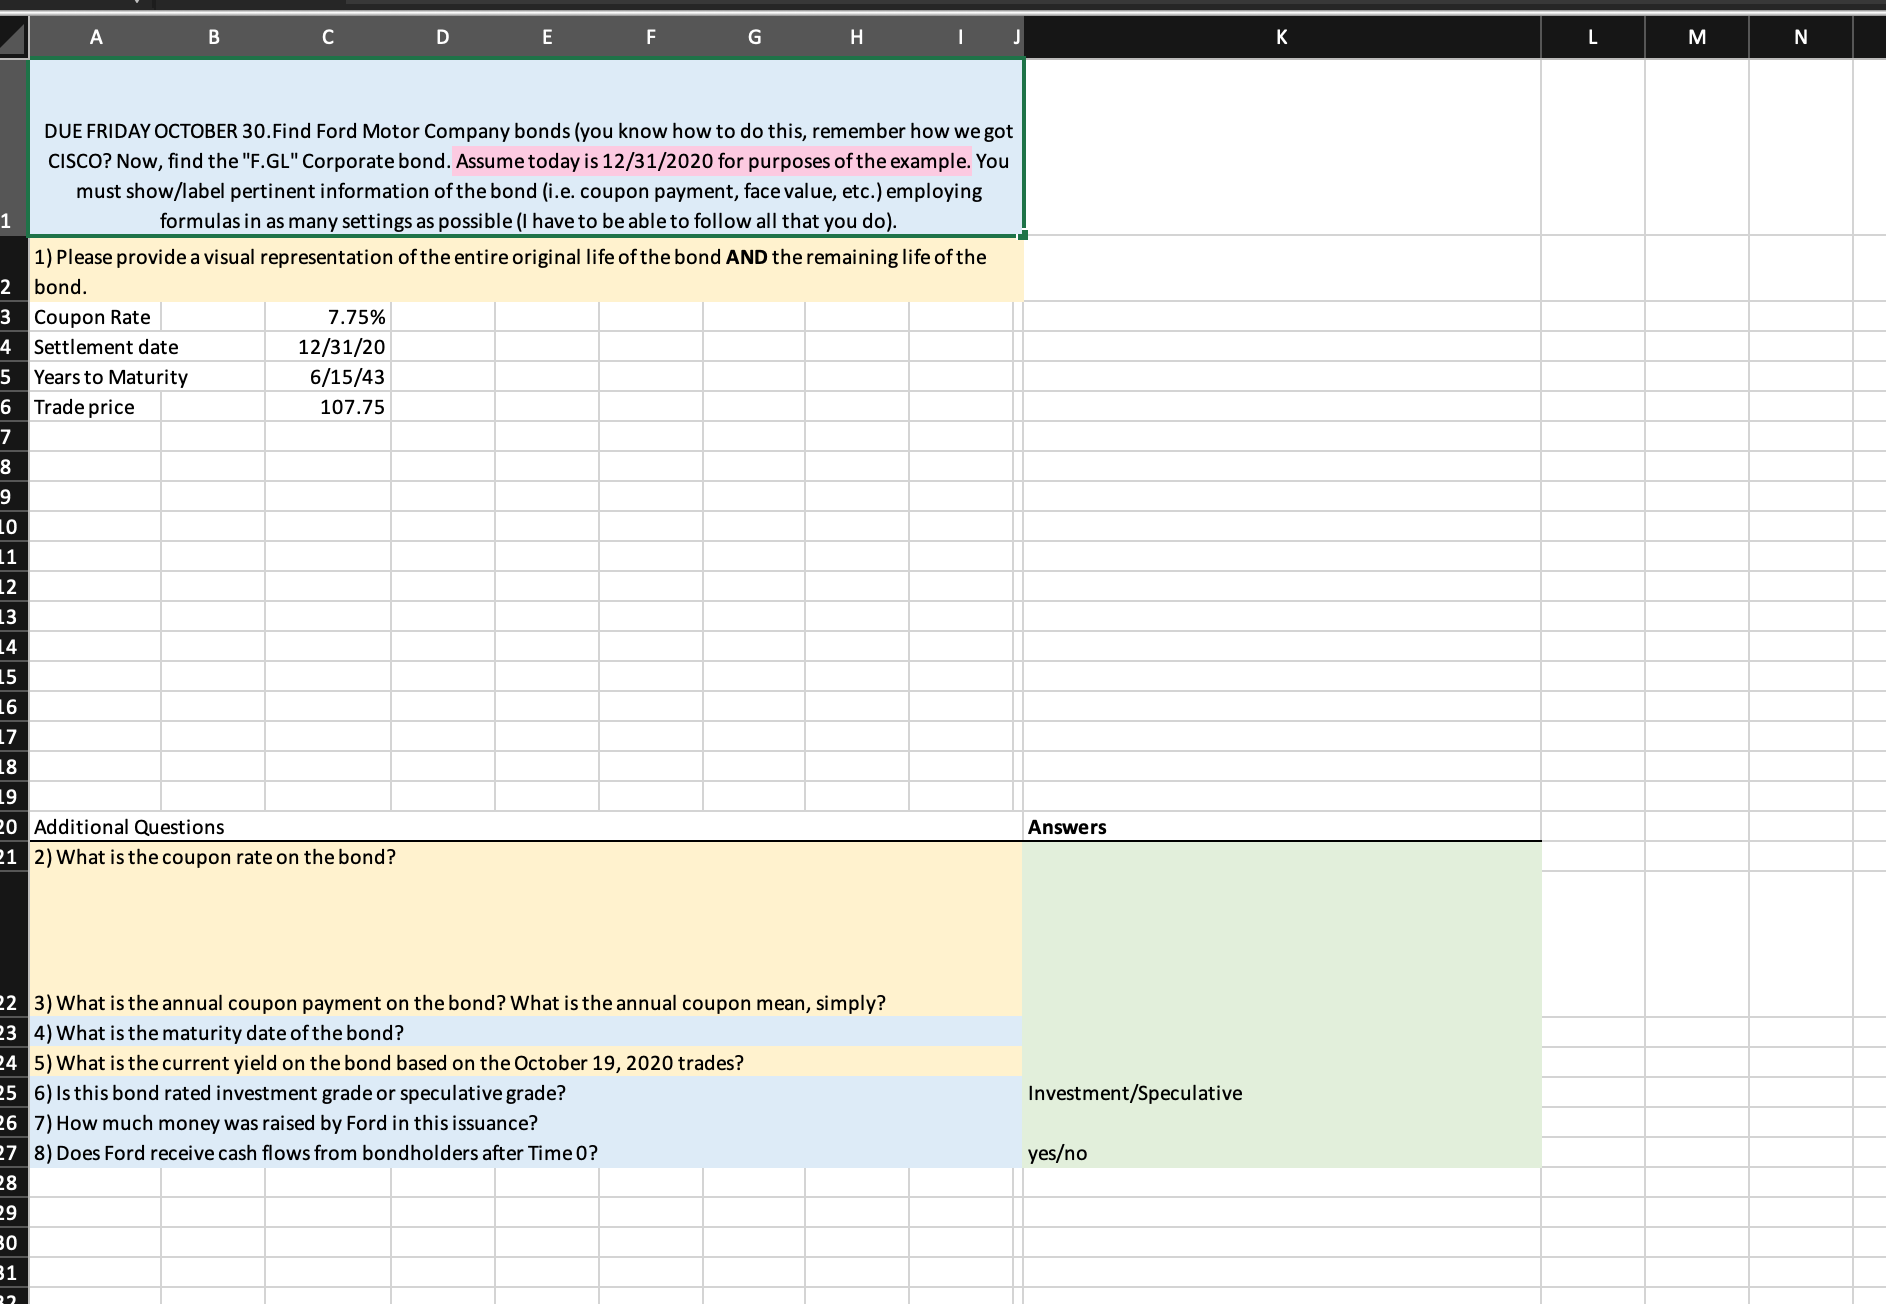Select column C header

328,37
